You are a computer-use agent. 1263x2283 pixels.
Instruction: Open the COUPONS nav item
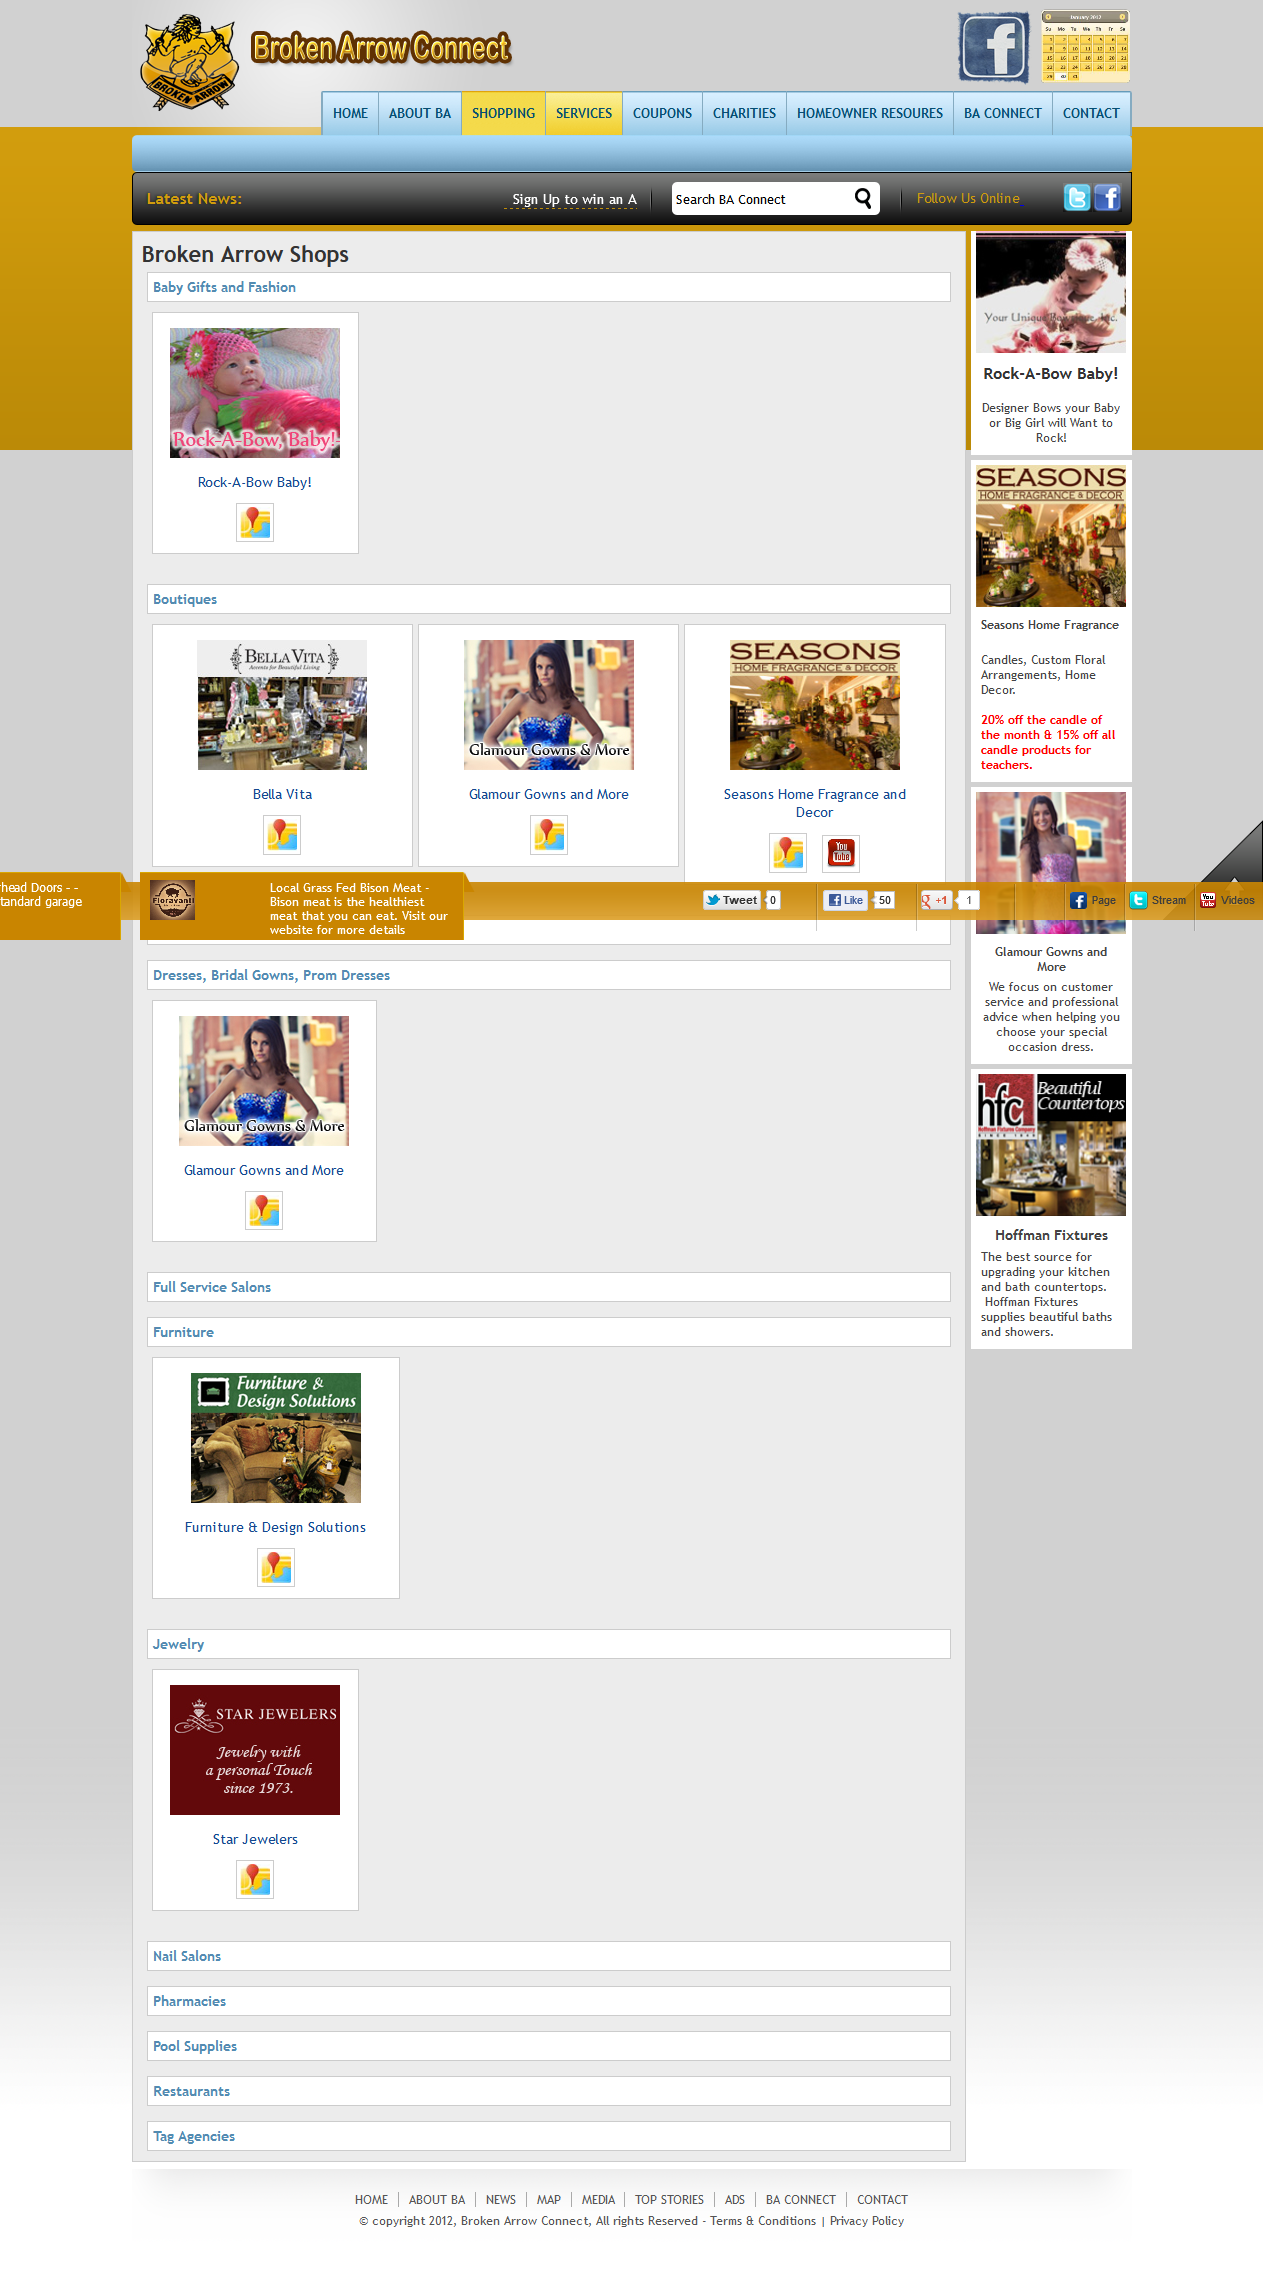[662, 113]
